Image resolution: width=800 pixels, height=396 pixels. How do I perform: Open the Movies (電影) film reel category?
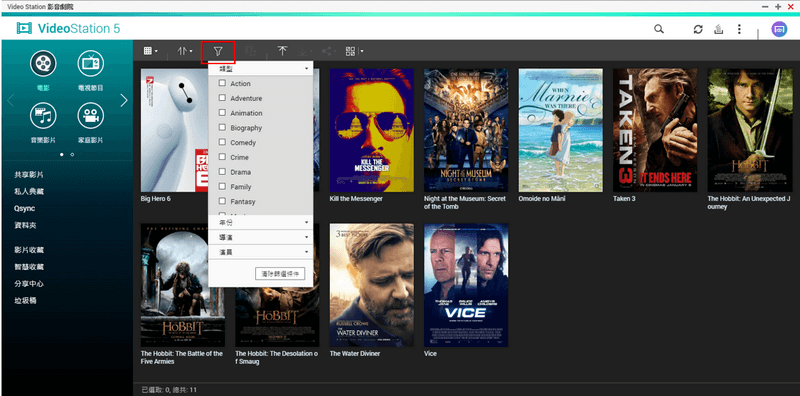43,64
